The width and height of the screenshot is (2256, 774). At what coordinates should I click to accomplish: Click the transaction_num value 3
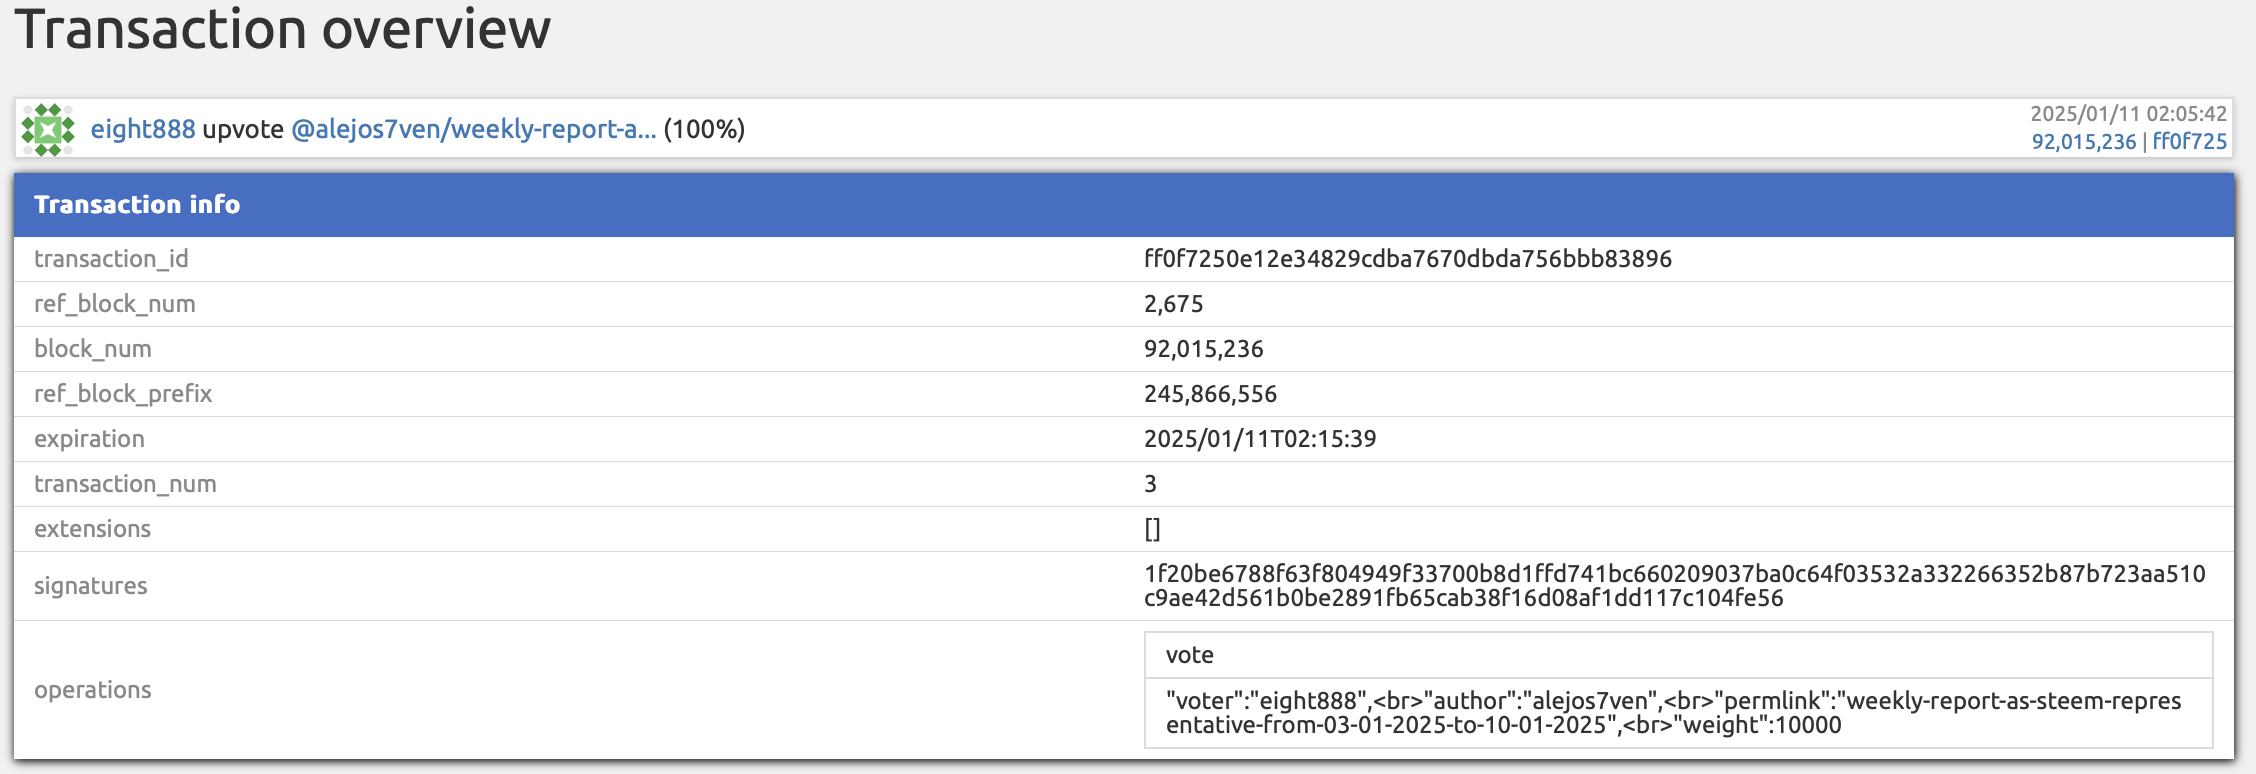1150,484
